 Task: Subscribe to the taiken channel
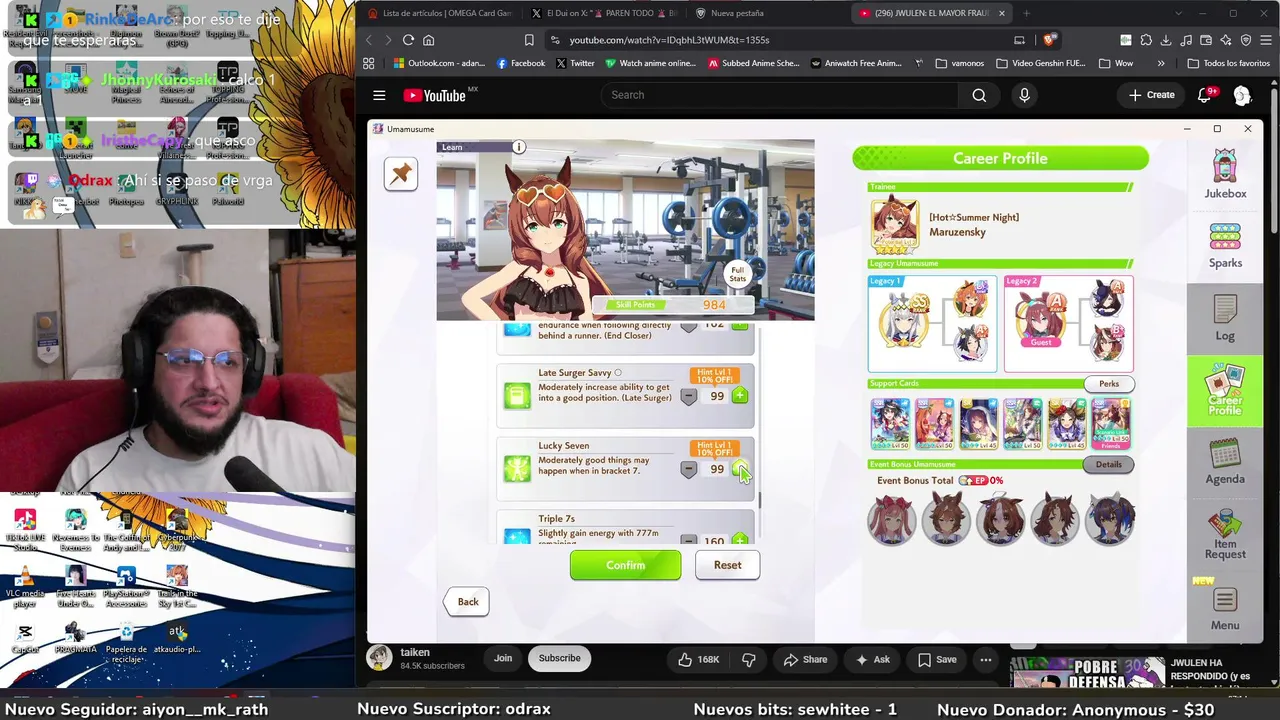(559, 658)
